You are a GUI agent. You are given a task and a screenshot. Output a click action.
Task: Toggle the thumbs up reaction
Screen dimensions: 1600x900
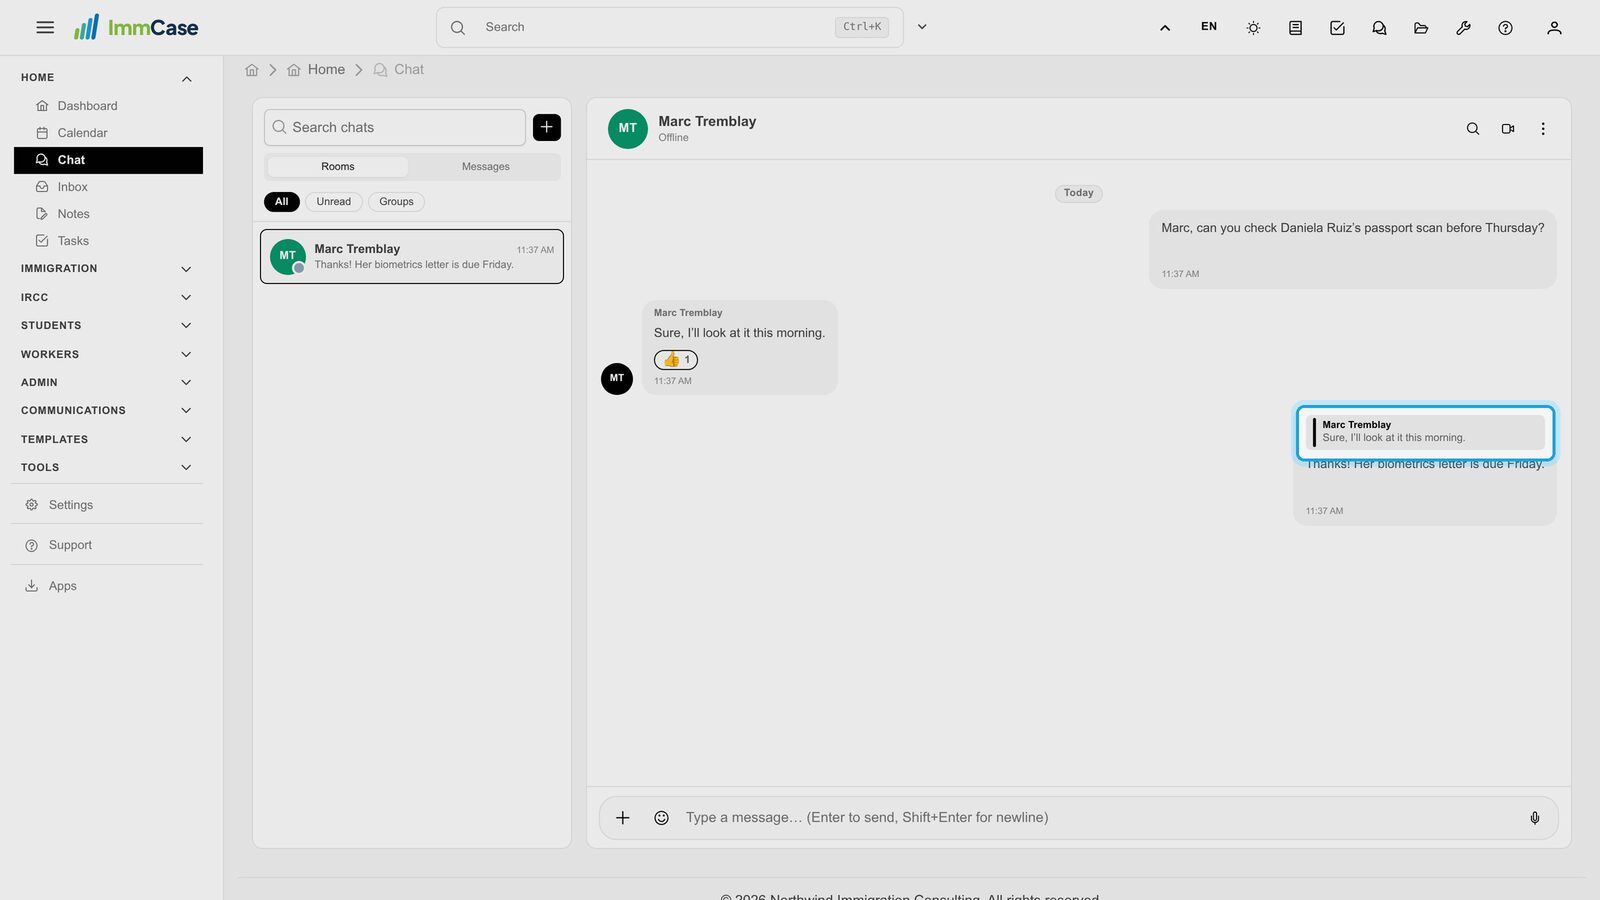676,360
